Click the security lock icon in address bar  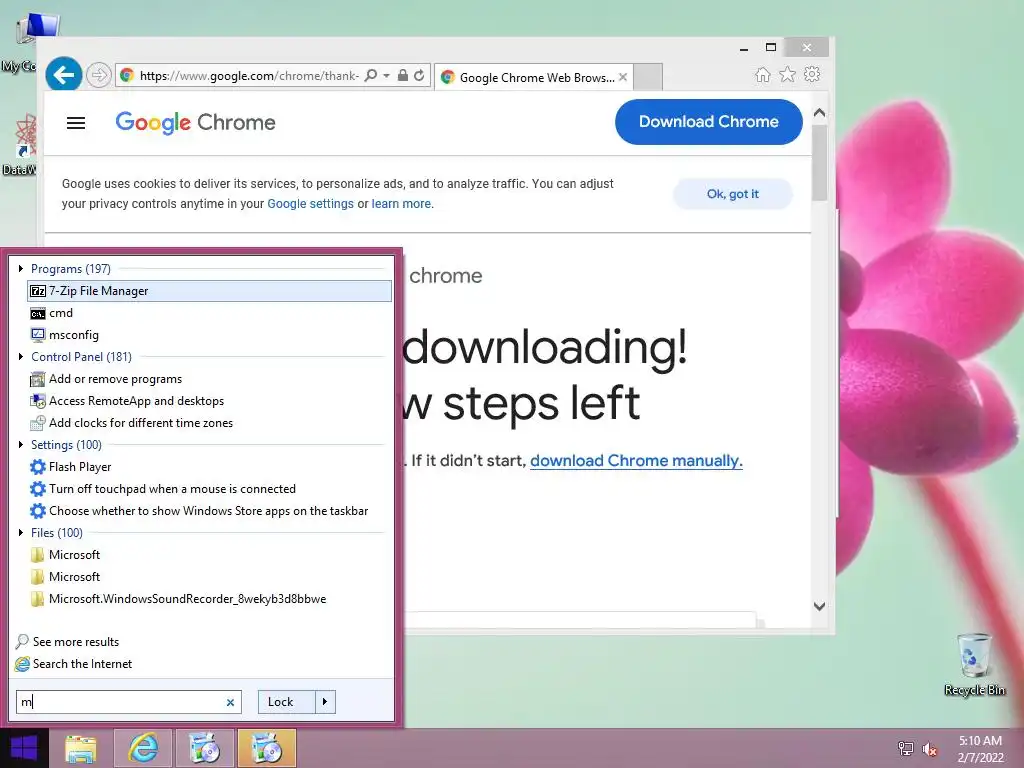click(403, 76)
